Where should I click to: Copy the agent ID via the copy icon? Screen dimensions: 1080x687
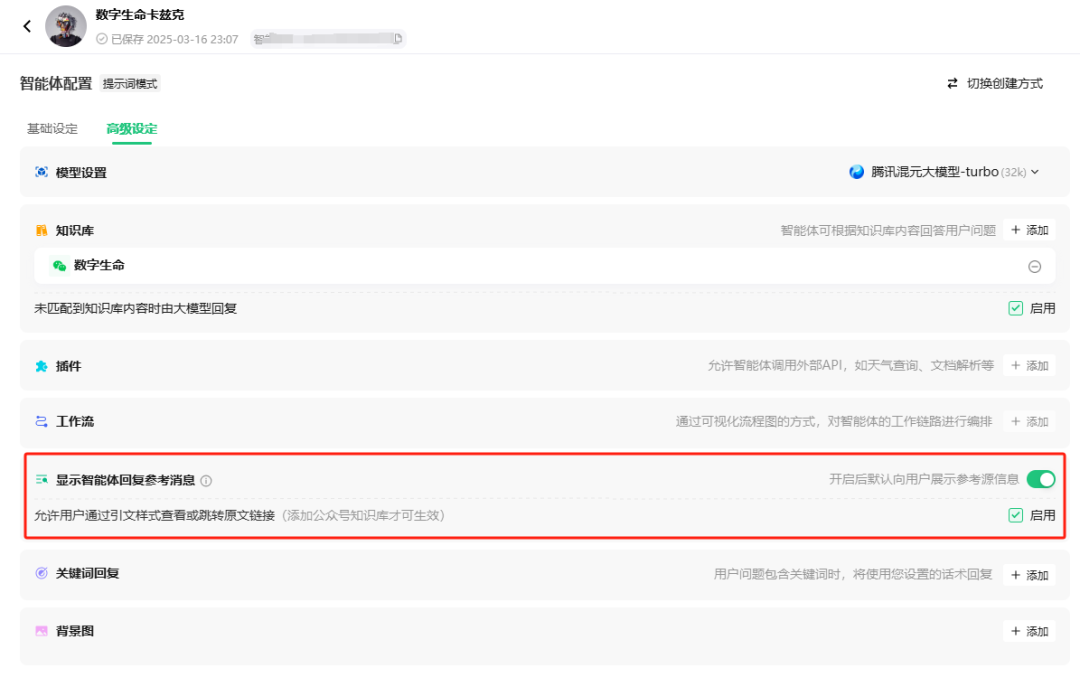pyautogui.click(x=400, y=38)
